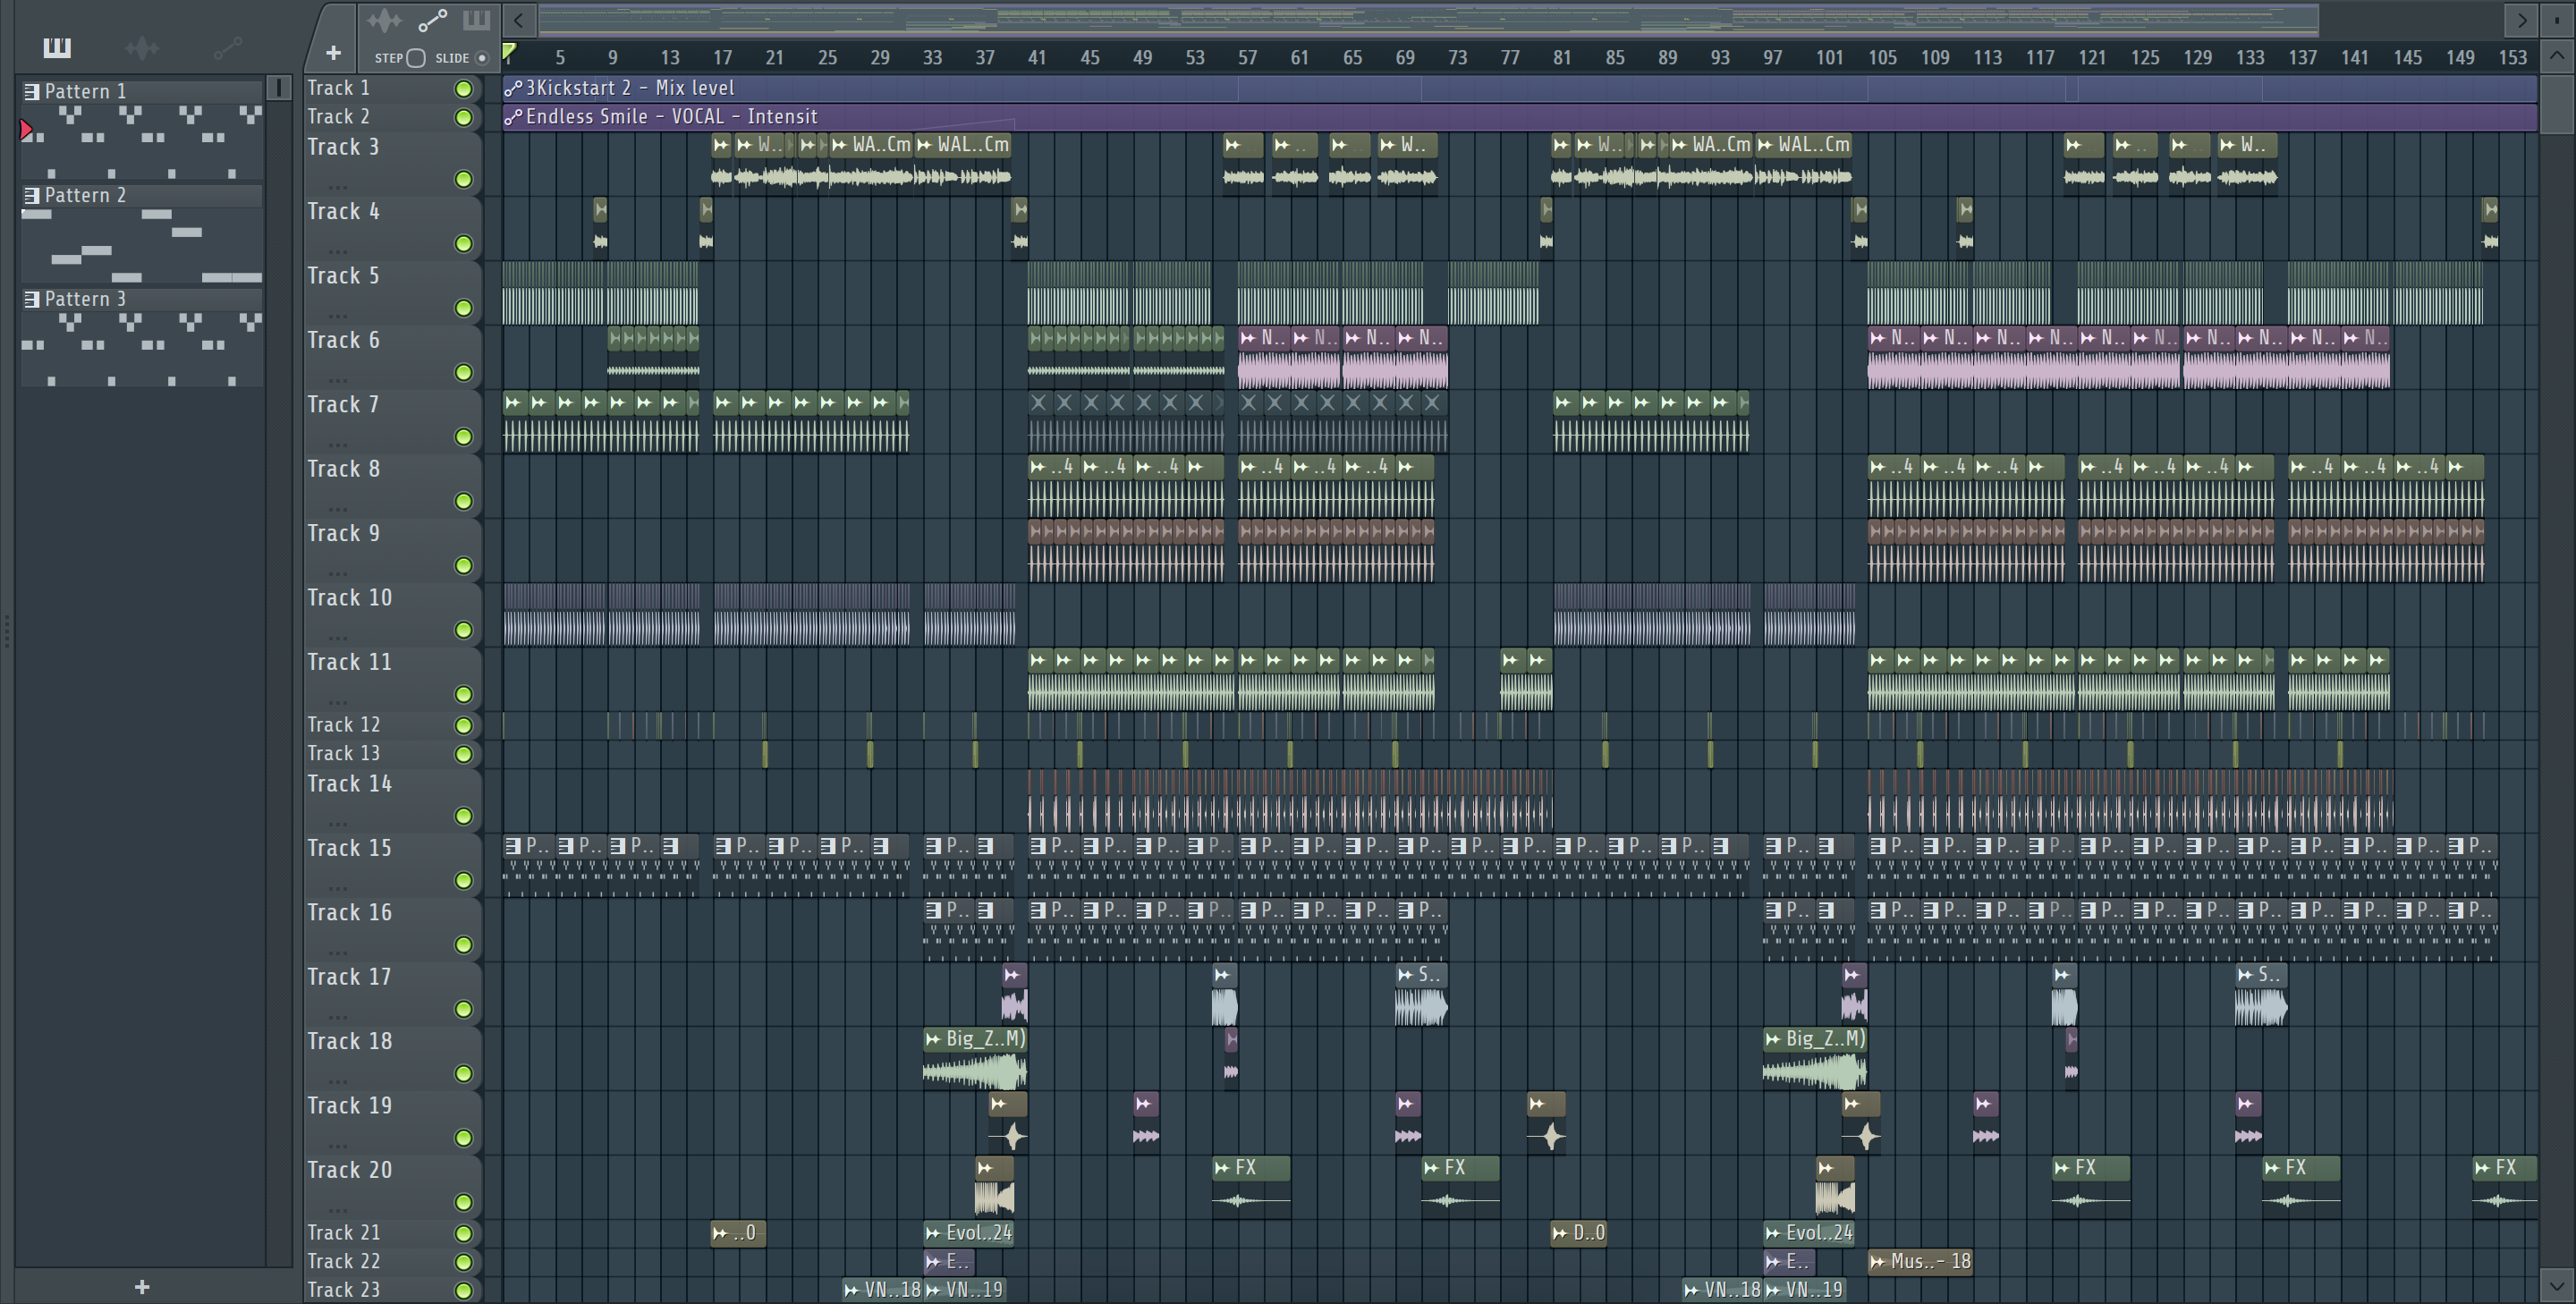Image resolution: width=2576 pixels, height=1304 pixels.
Task: Select the Endless Smile VOCAL automation clip
Action: (1519, 117)
